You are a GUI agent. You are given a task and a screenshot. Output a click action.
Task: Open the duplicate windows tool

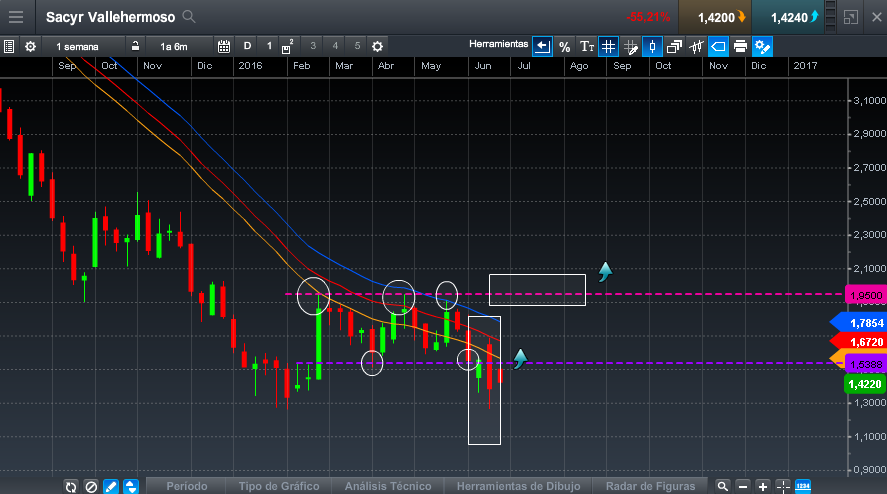(674, 46)
